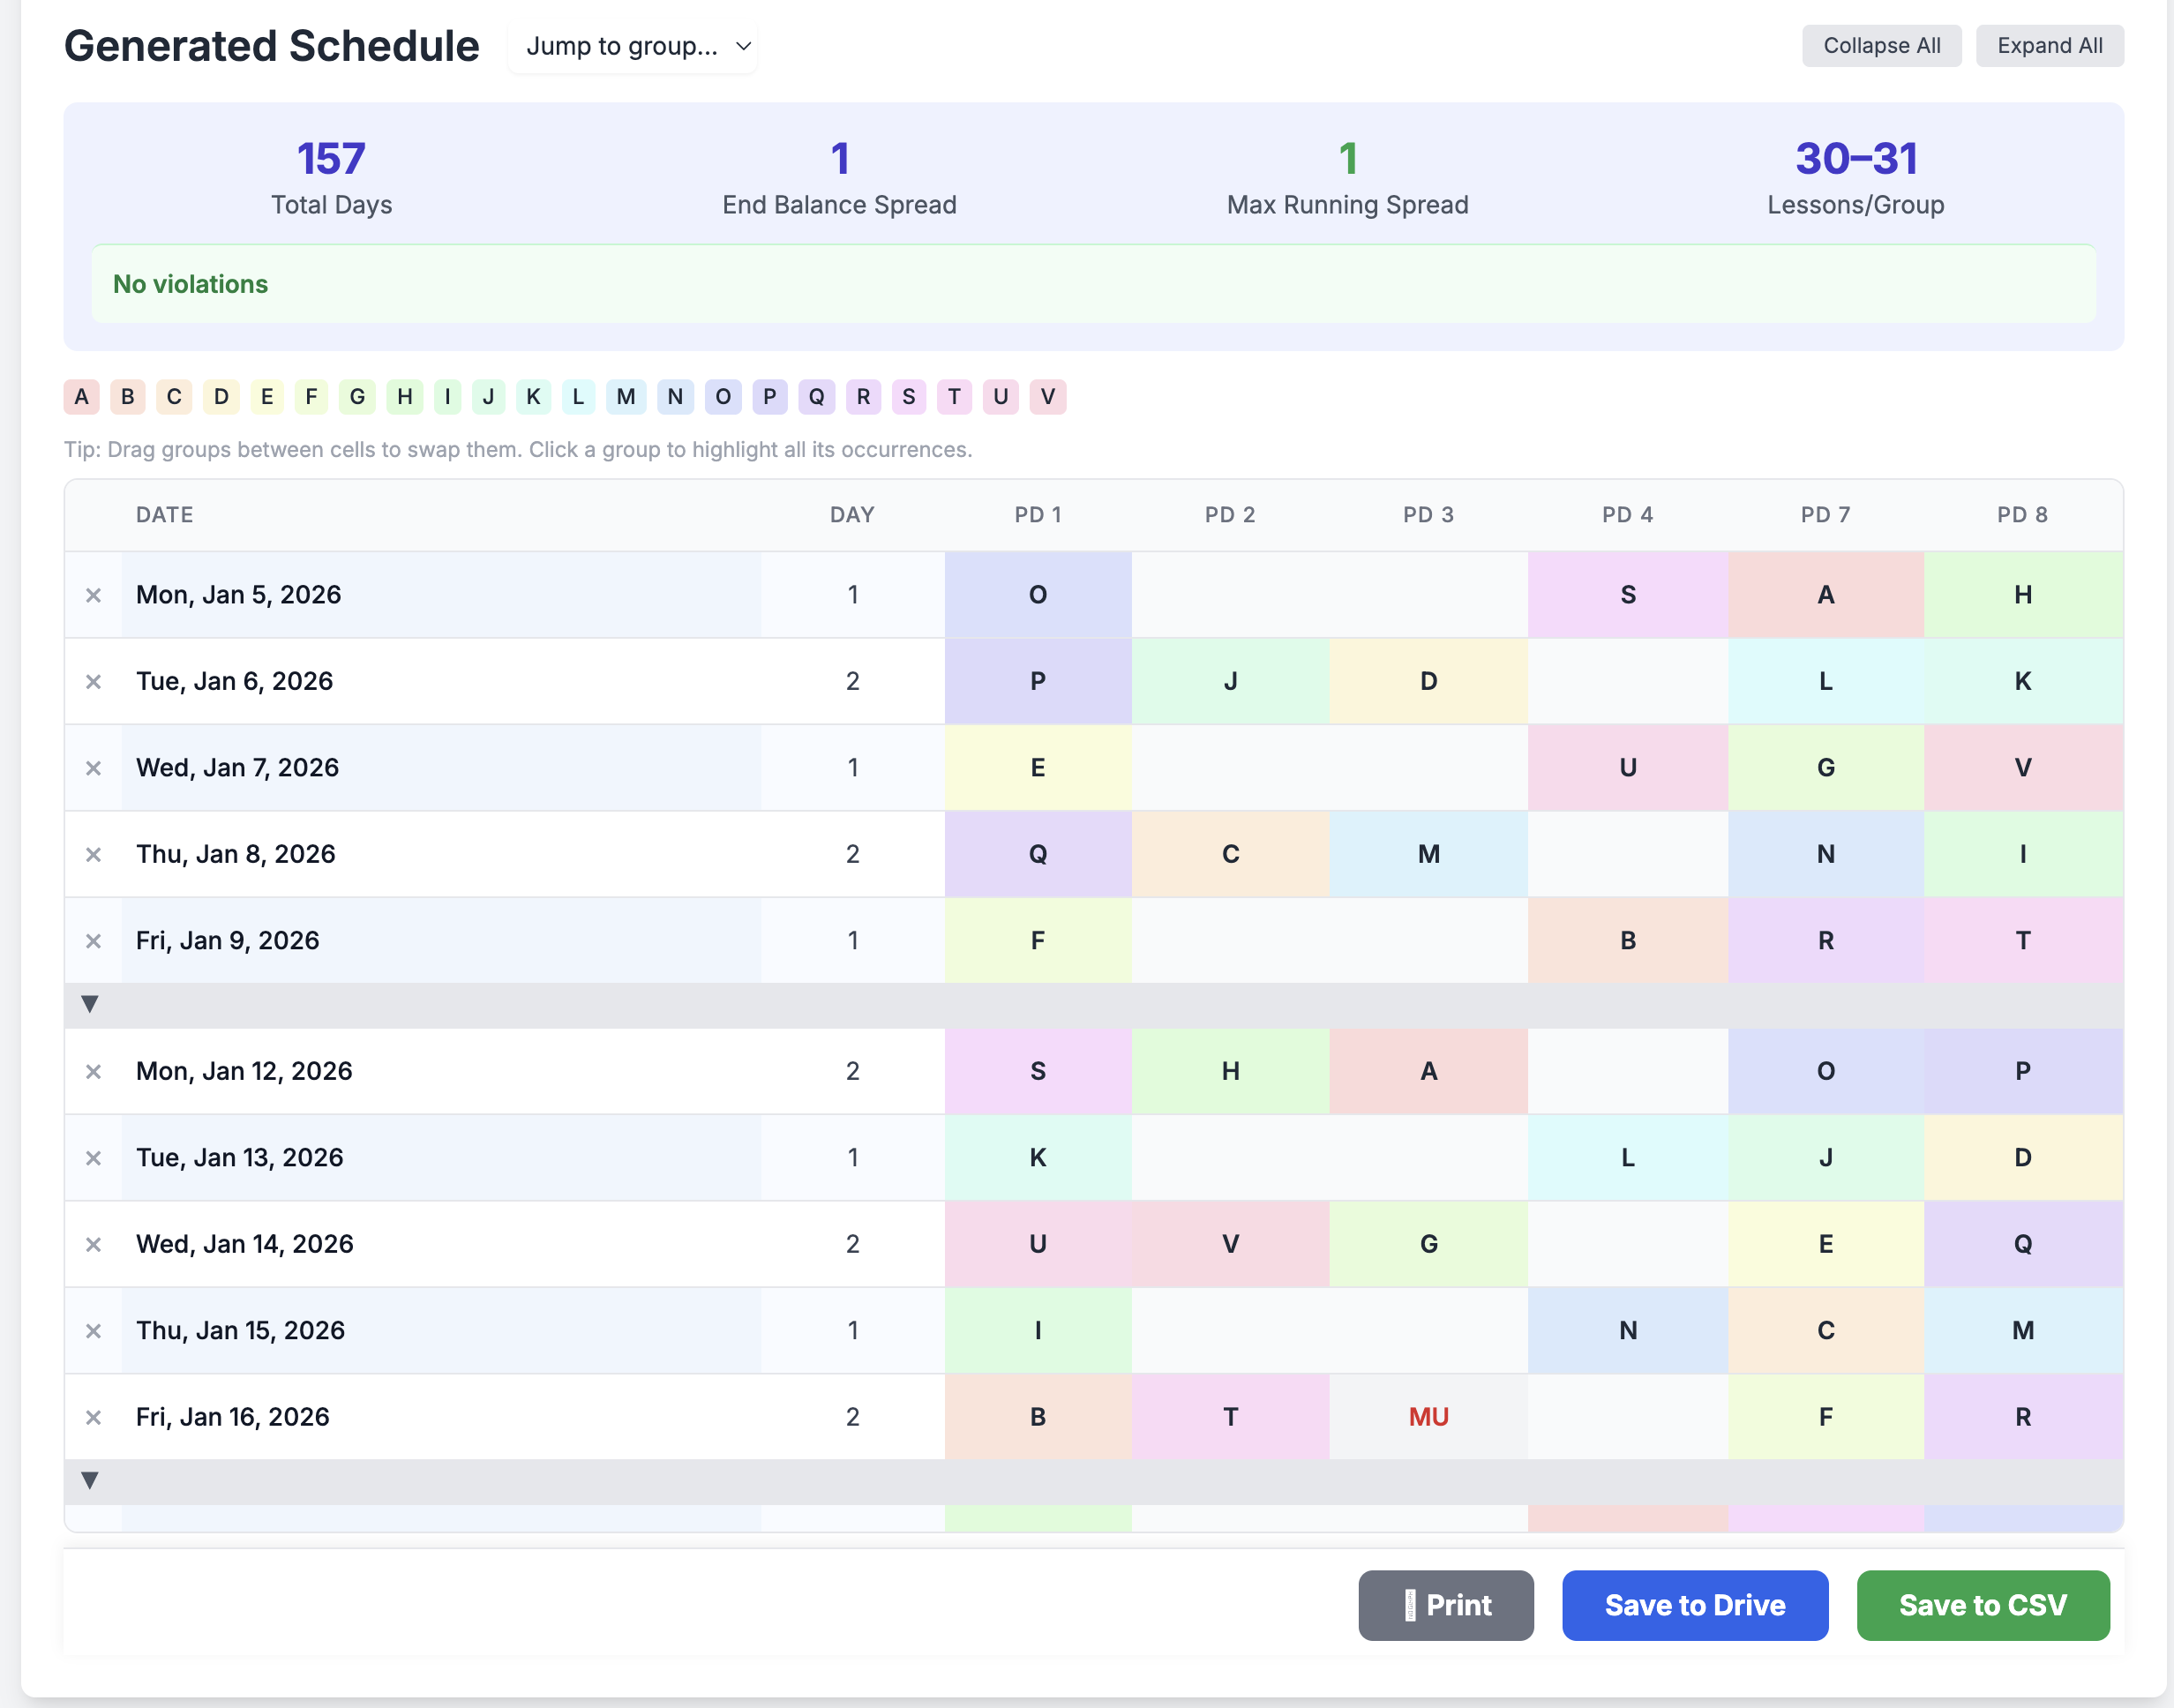Click the X icon beside Tue, Jan 6
Screen dimensions: 2174x1708
coord(93,681)
